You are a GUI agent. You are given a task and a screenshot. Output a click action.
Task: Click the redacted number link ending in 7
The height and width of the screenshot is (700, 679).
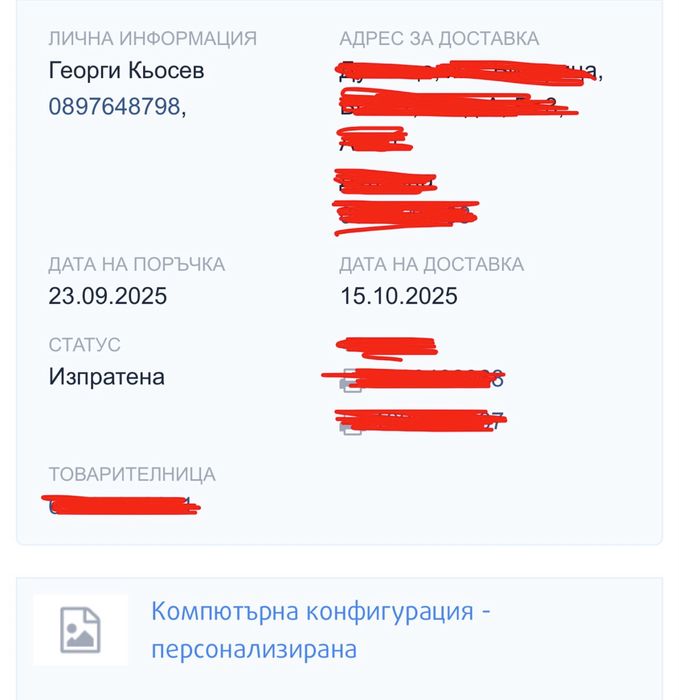[430, 420]
